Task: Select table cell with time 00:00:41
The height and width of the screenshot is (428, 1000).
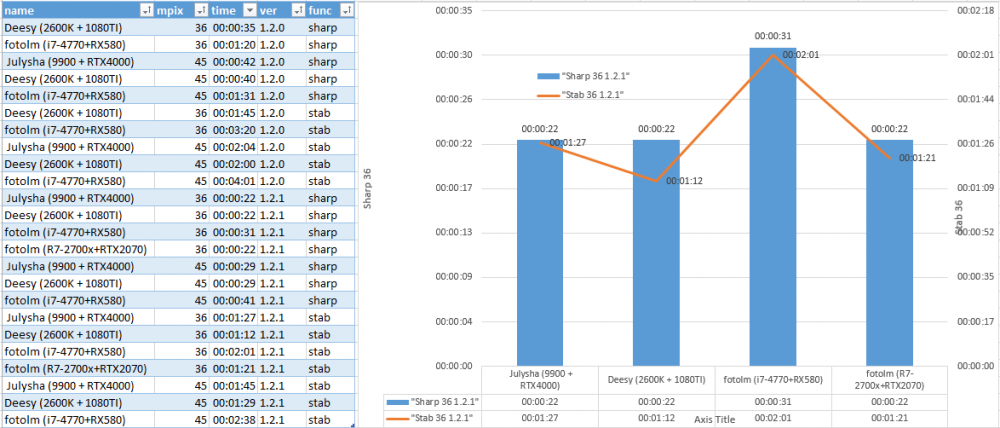Action: tap(233, 300)
